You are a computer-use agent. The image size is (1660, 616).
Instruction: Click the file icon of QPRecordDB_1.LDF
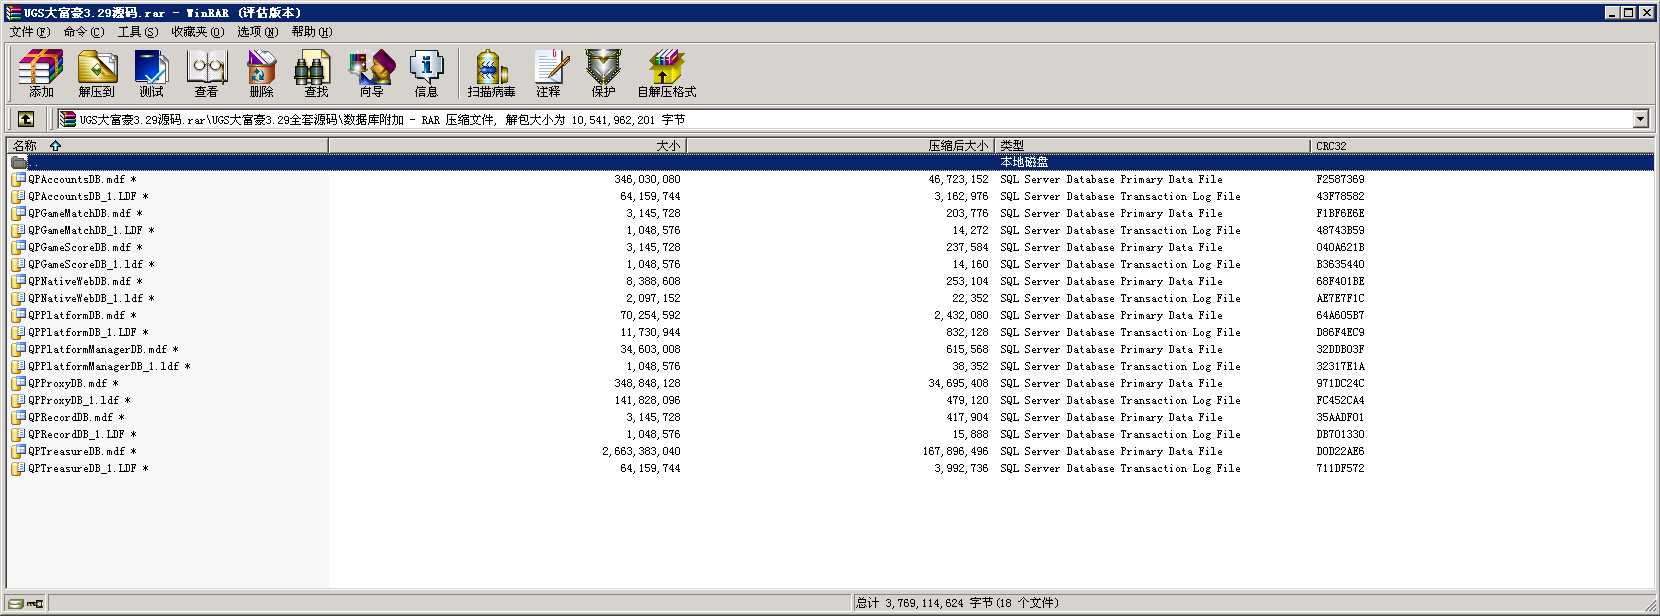[18, 435]
